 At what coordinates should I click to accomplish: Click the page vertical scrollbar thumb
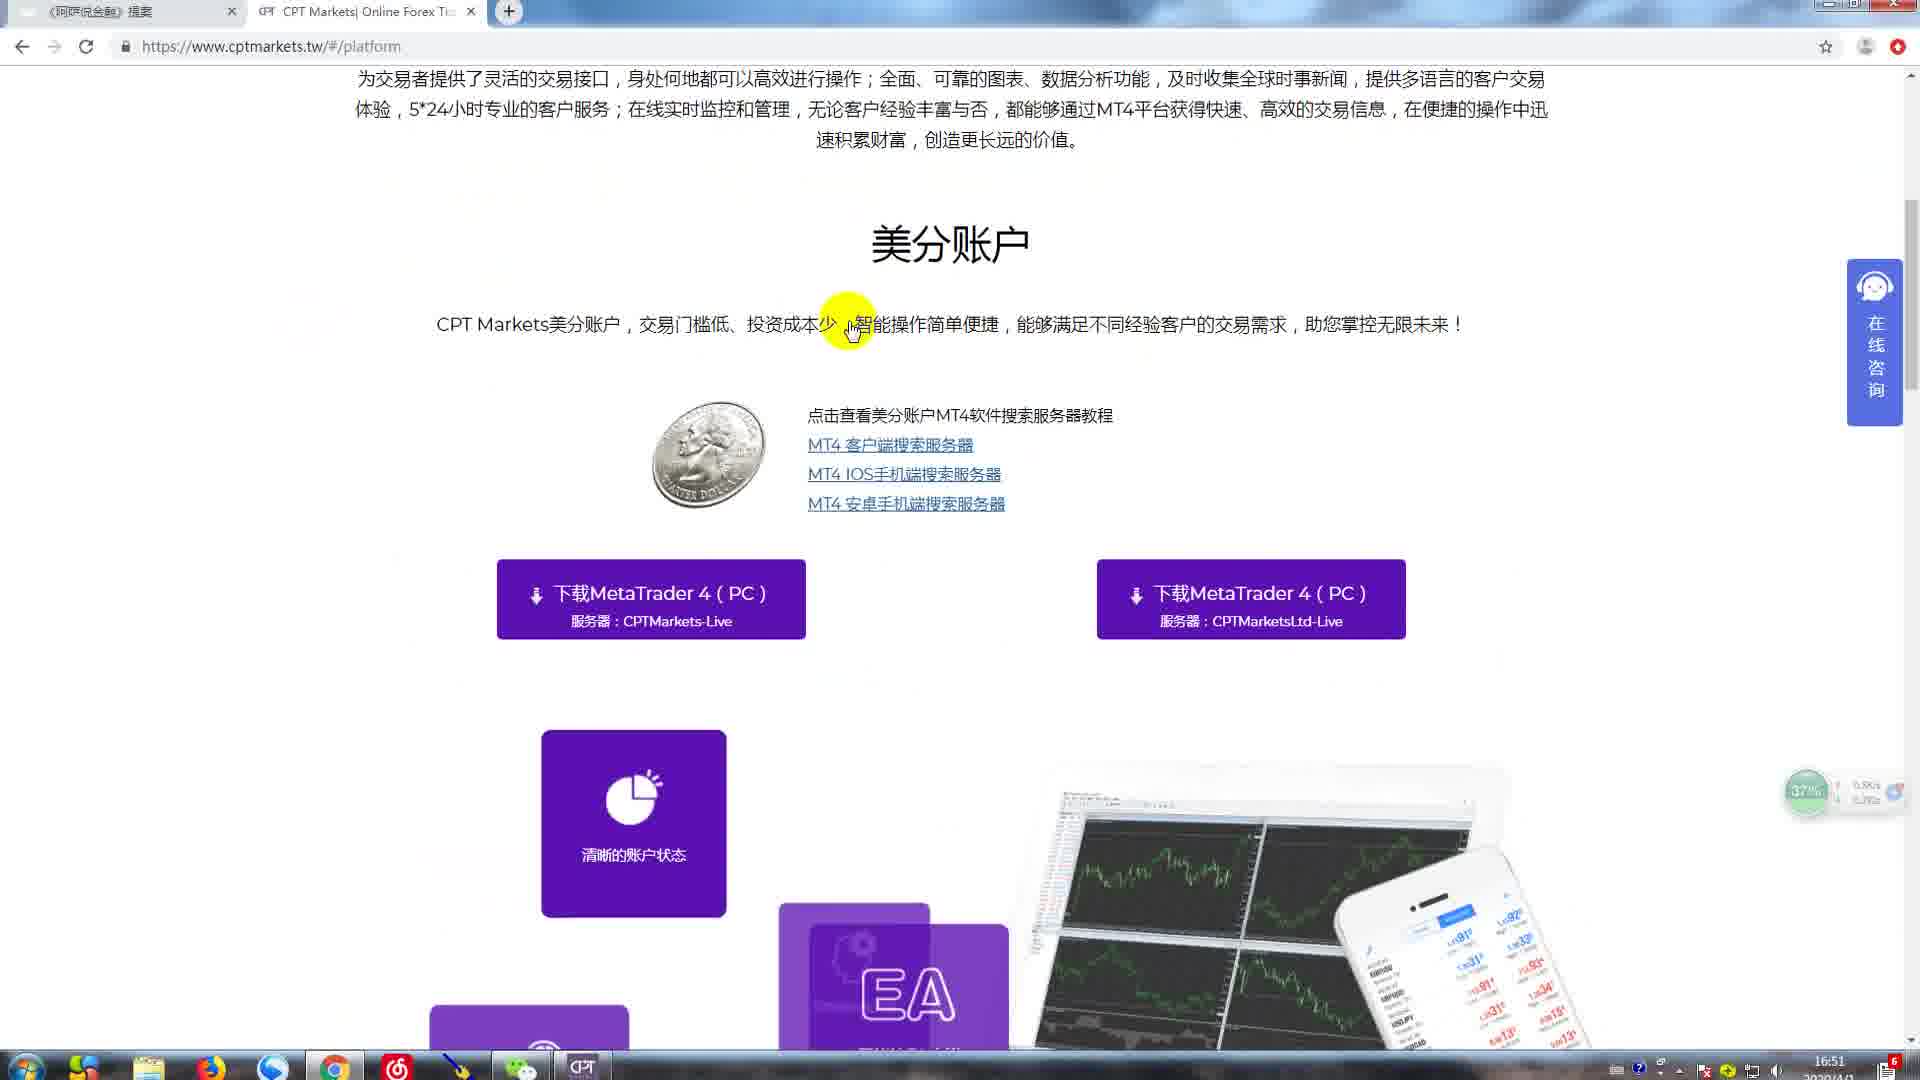[x=1911, y=294]
